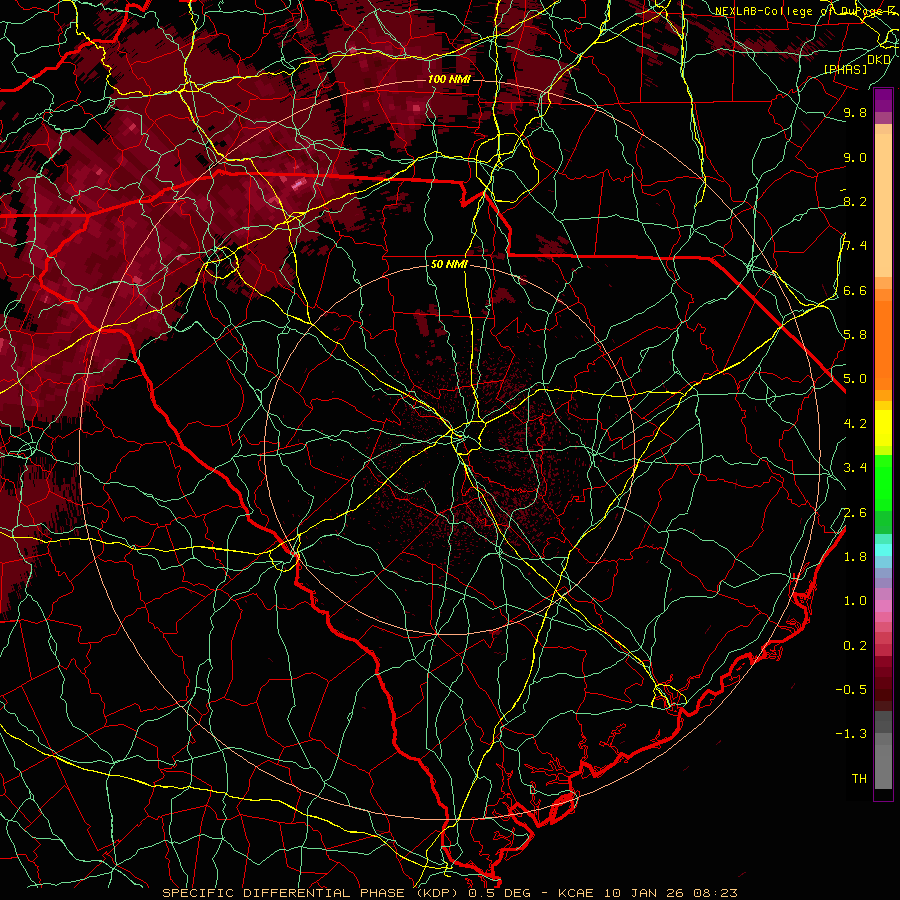900x900 pixels.
Task: Click the NEXLAB-College of DuPage watermark text
Action: point(804,11)
